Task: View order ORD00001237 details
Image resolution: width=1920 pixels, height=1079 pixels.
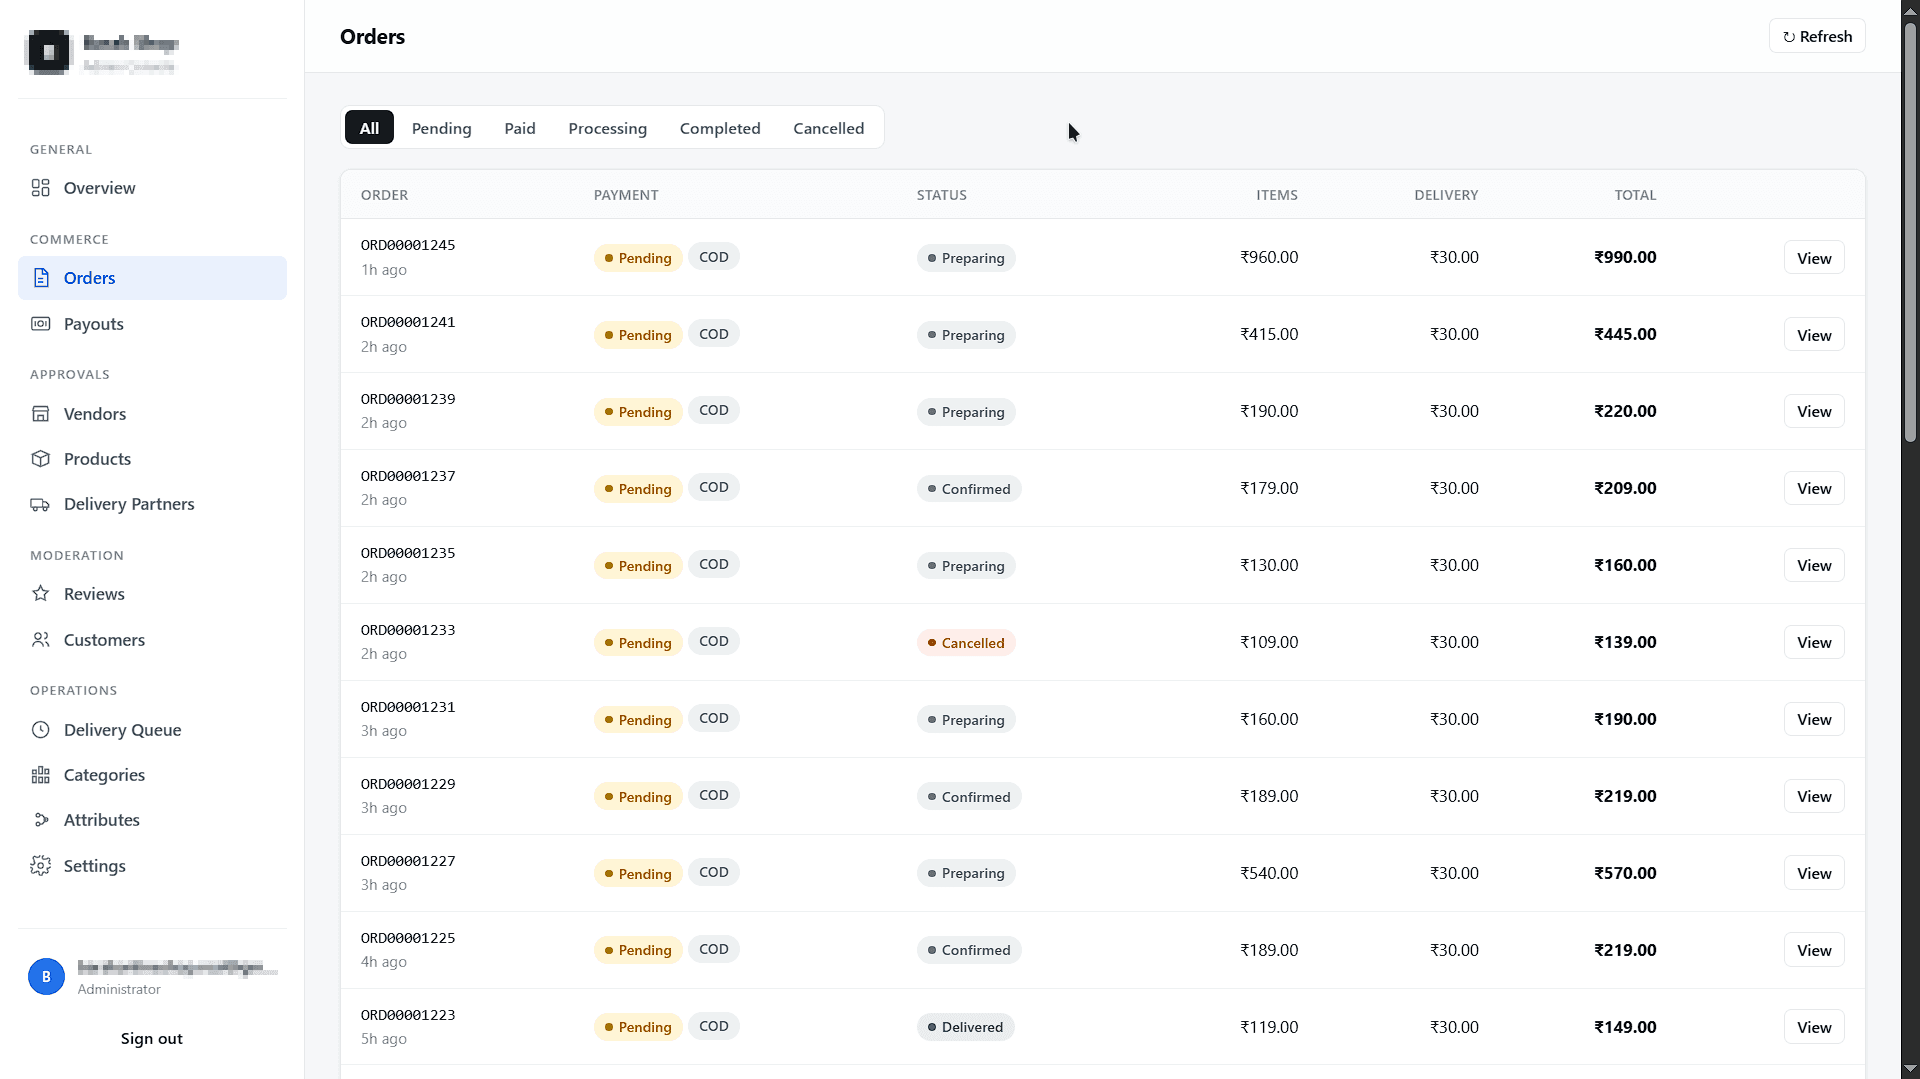Action: (1814, 488)
